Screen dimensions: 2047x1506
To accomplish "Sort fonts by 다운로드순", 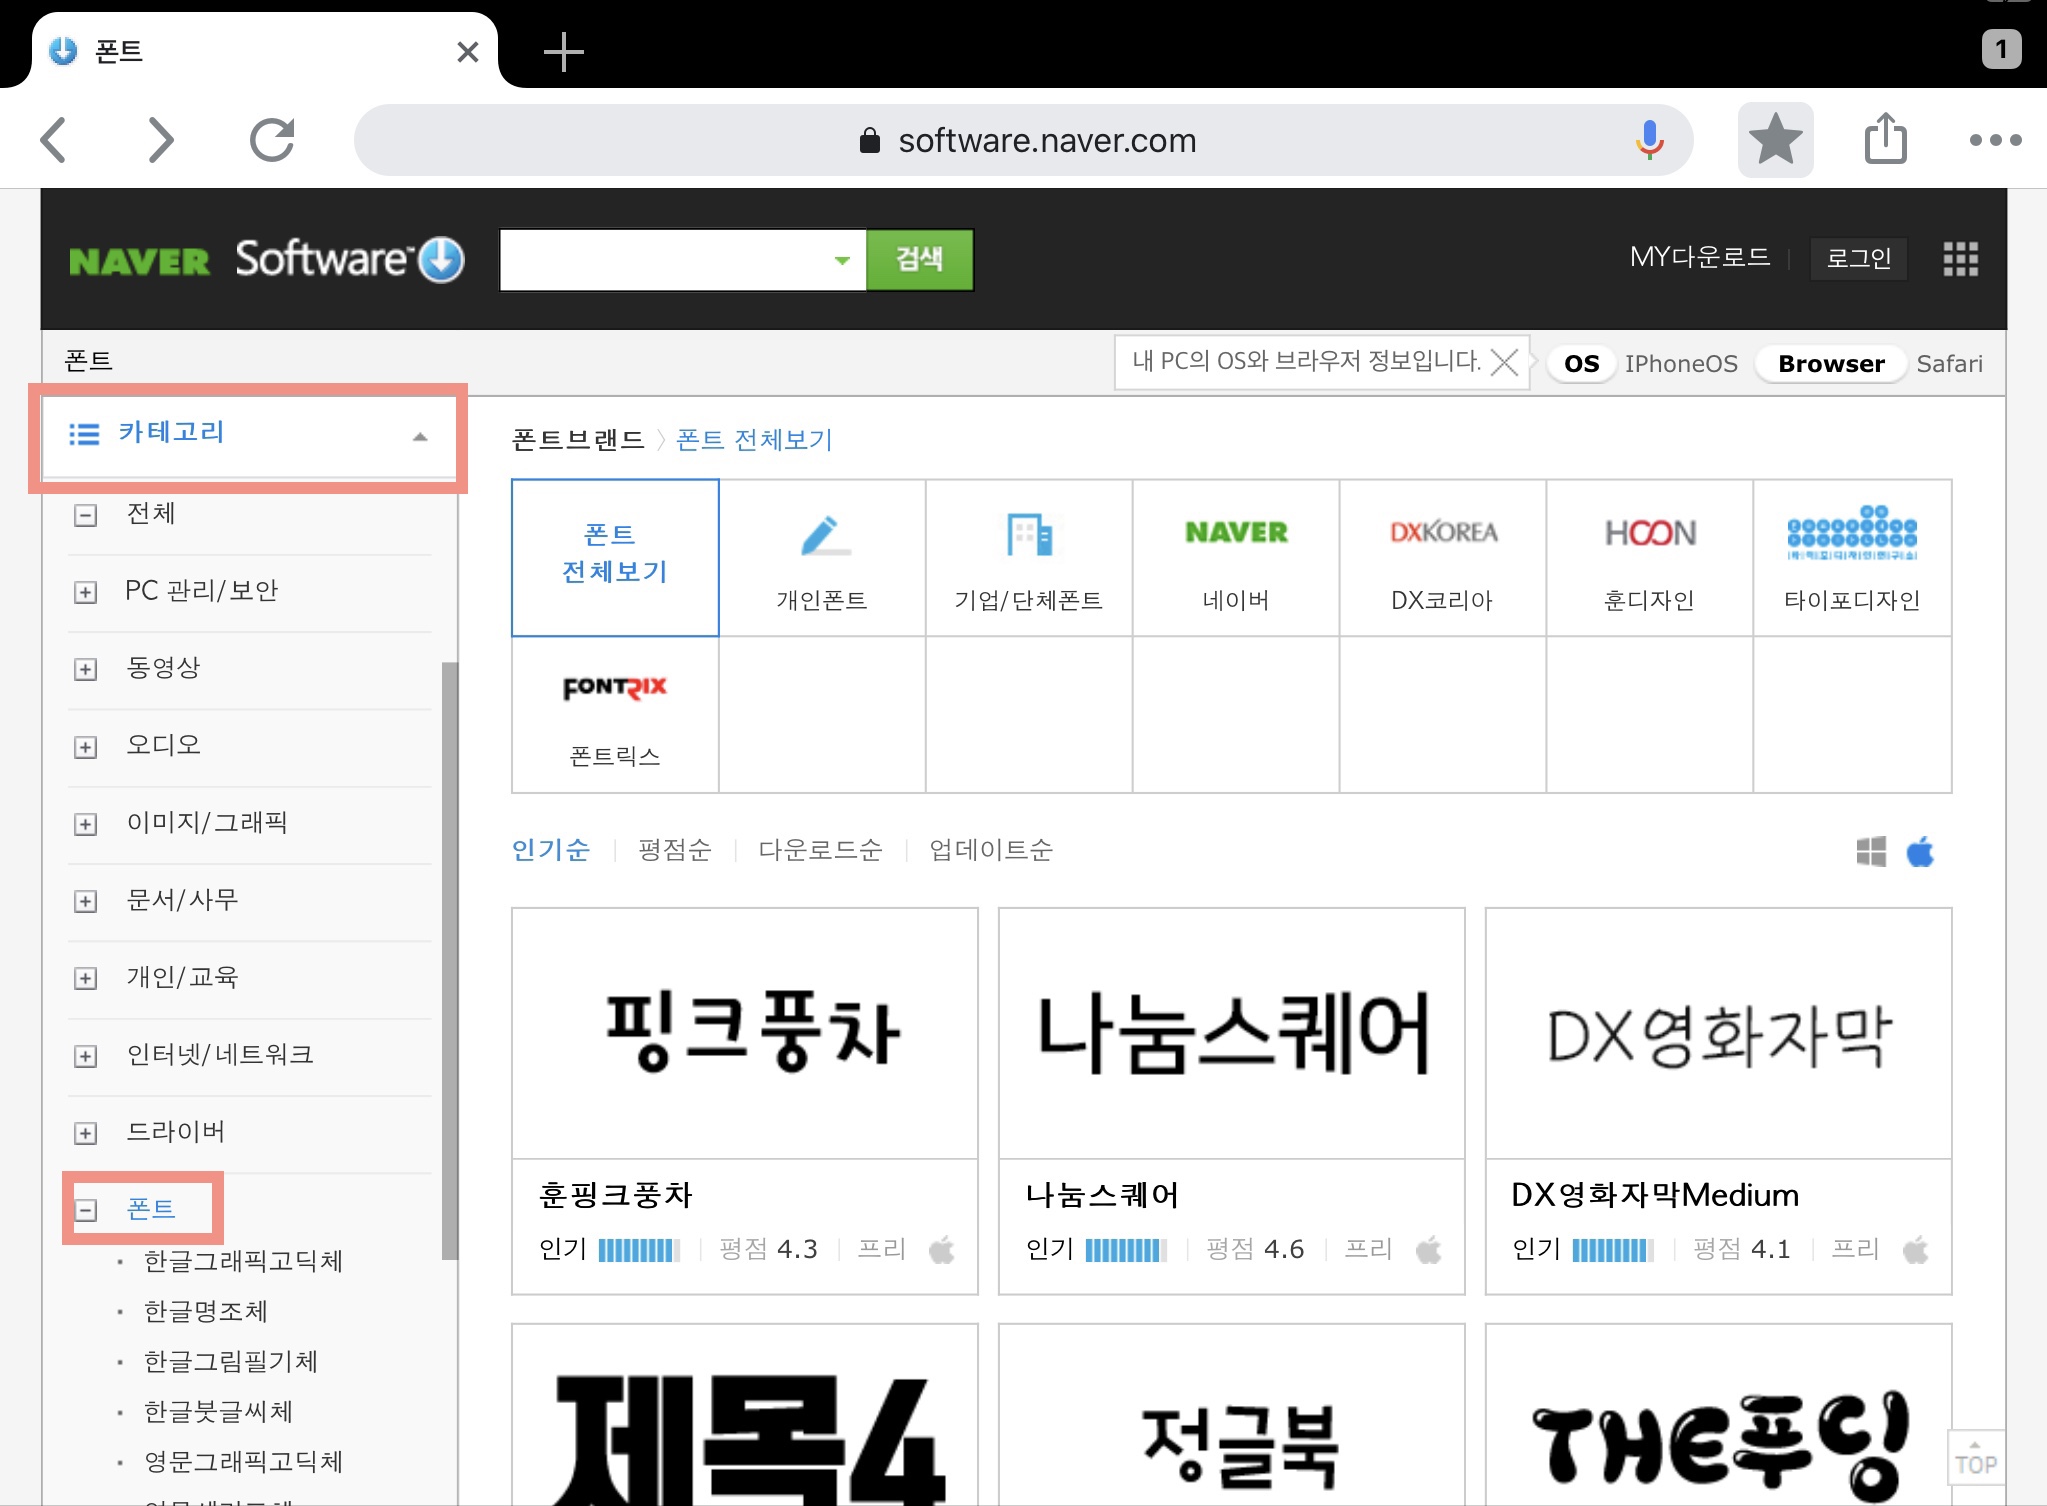I will pos(820,850).
